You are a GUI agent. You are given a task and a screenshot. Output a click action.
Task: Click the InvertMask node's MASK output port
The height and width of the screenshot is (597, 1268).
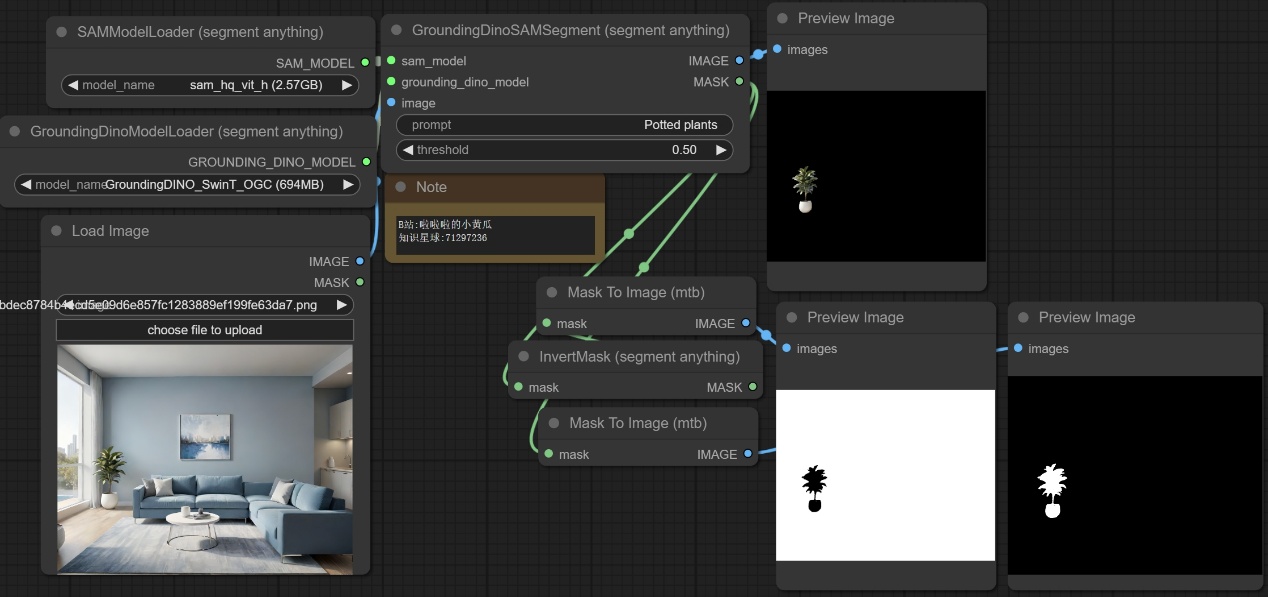[752, 387]
